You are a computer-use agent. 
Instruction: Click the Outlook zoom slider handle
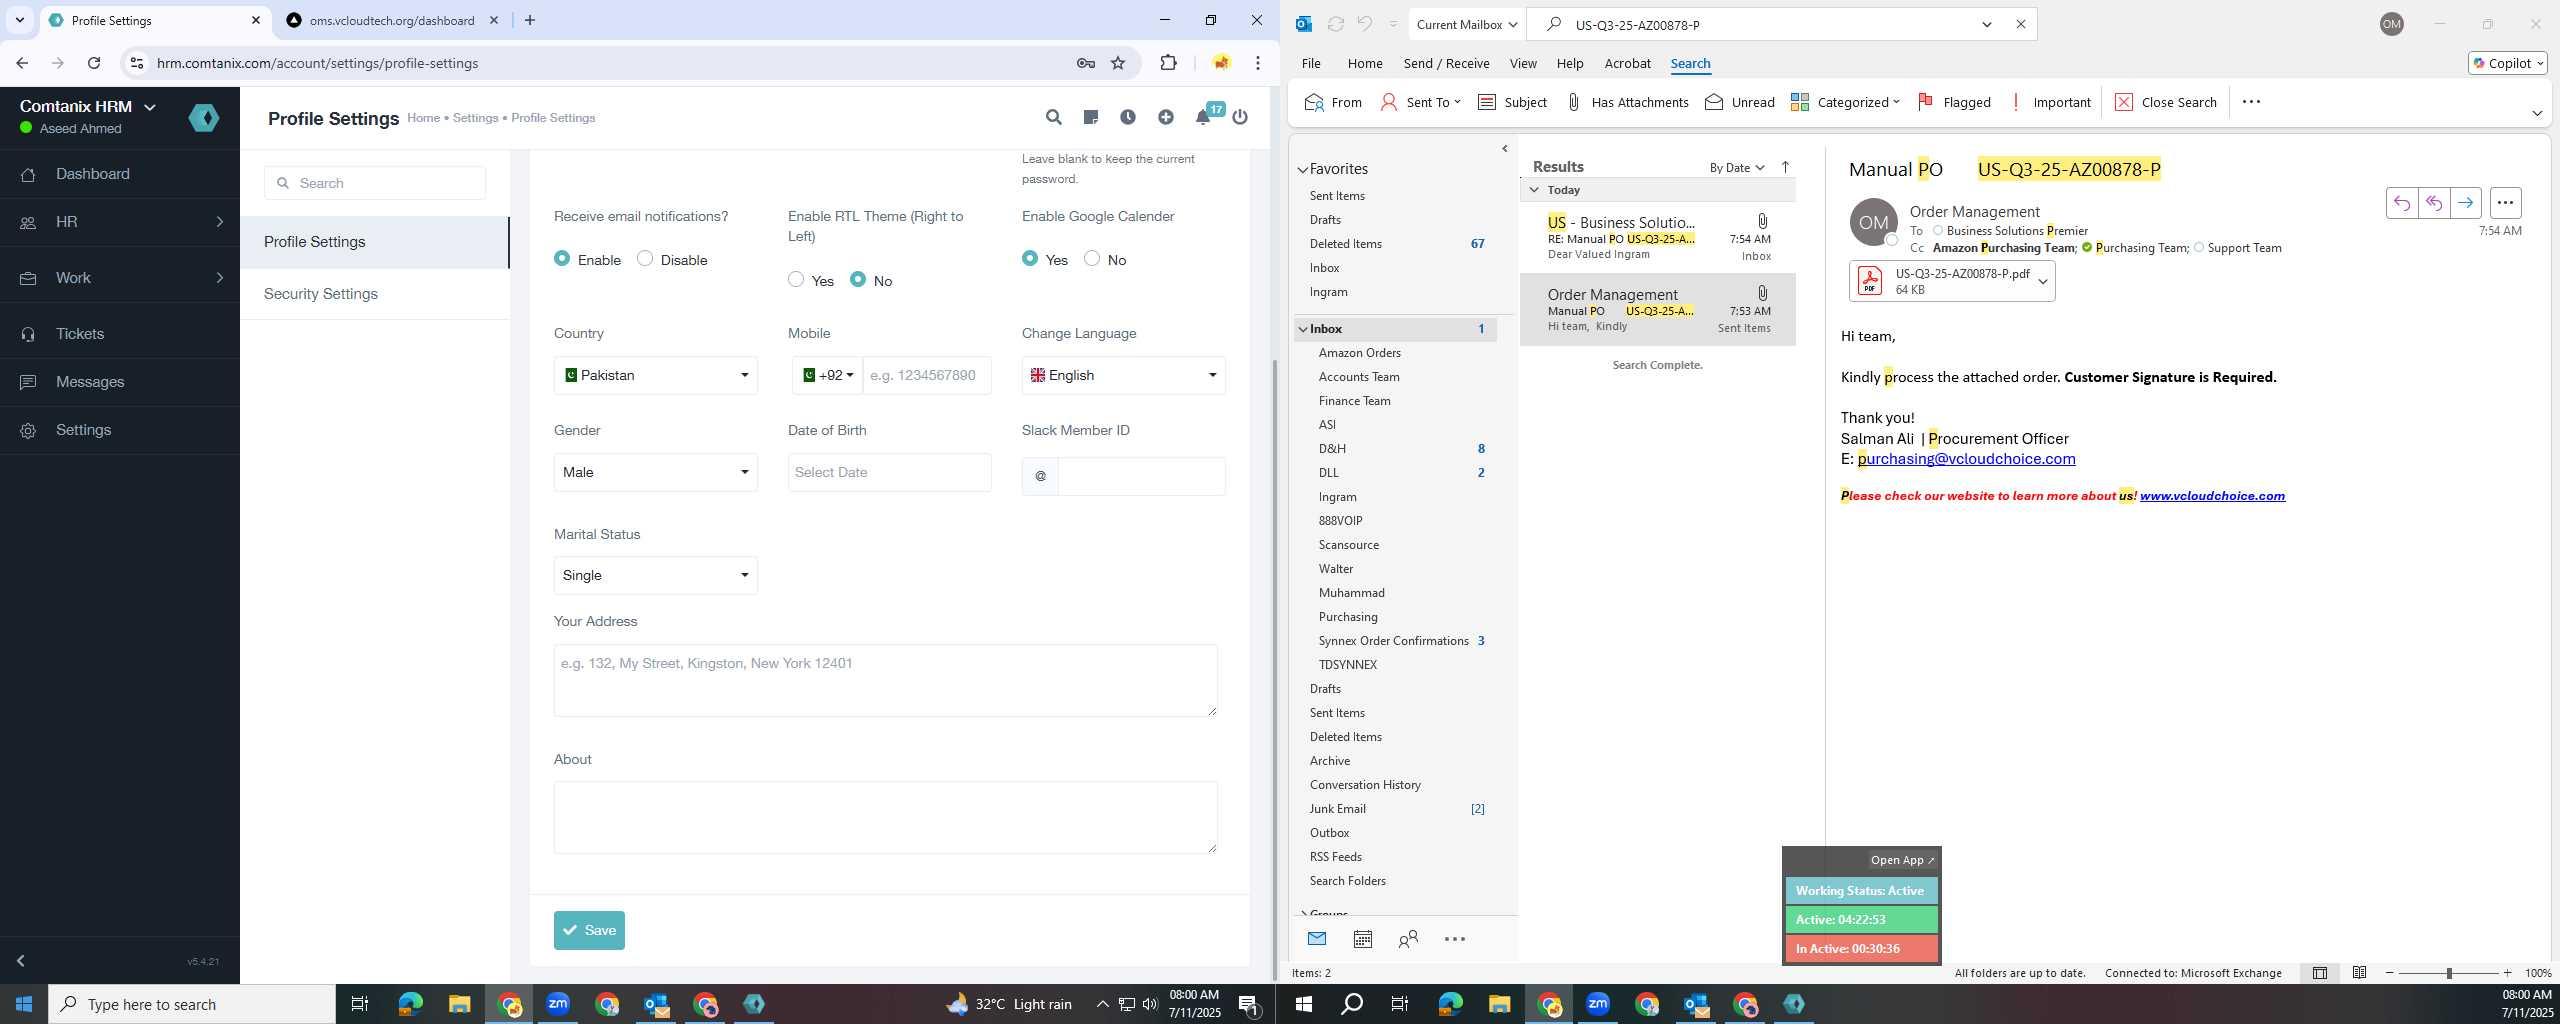pos(2448,973)
